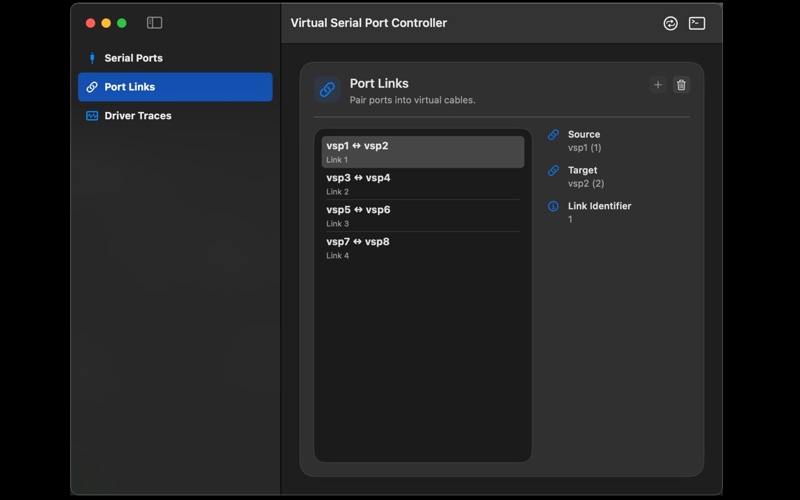Select the vsp5 ↔ vsp6 link row

click(422, 216)
